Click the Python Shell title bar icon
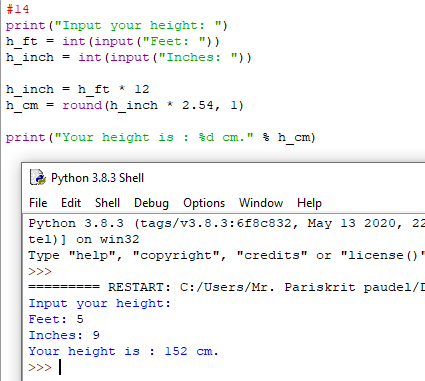This screenshot has height=381, width=425. (38, 177)
